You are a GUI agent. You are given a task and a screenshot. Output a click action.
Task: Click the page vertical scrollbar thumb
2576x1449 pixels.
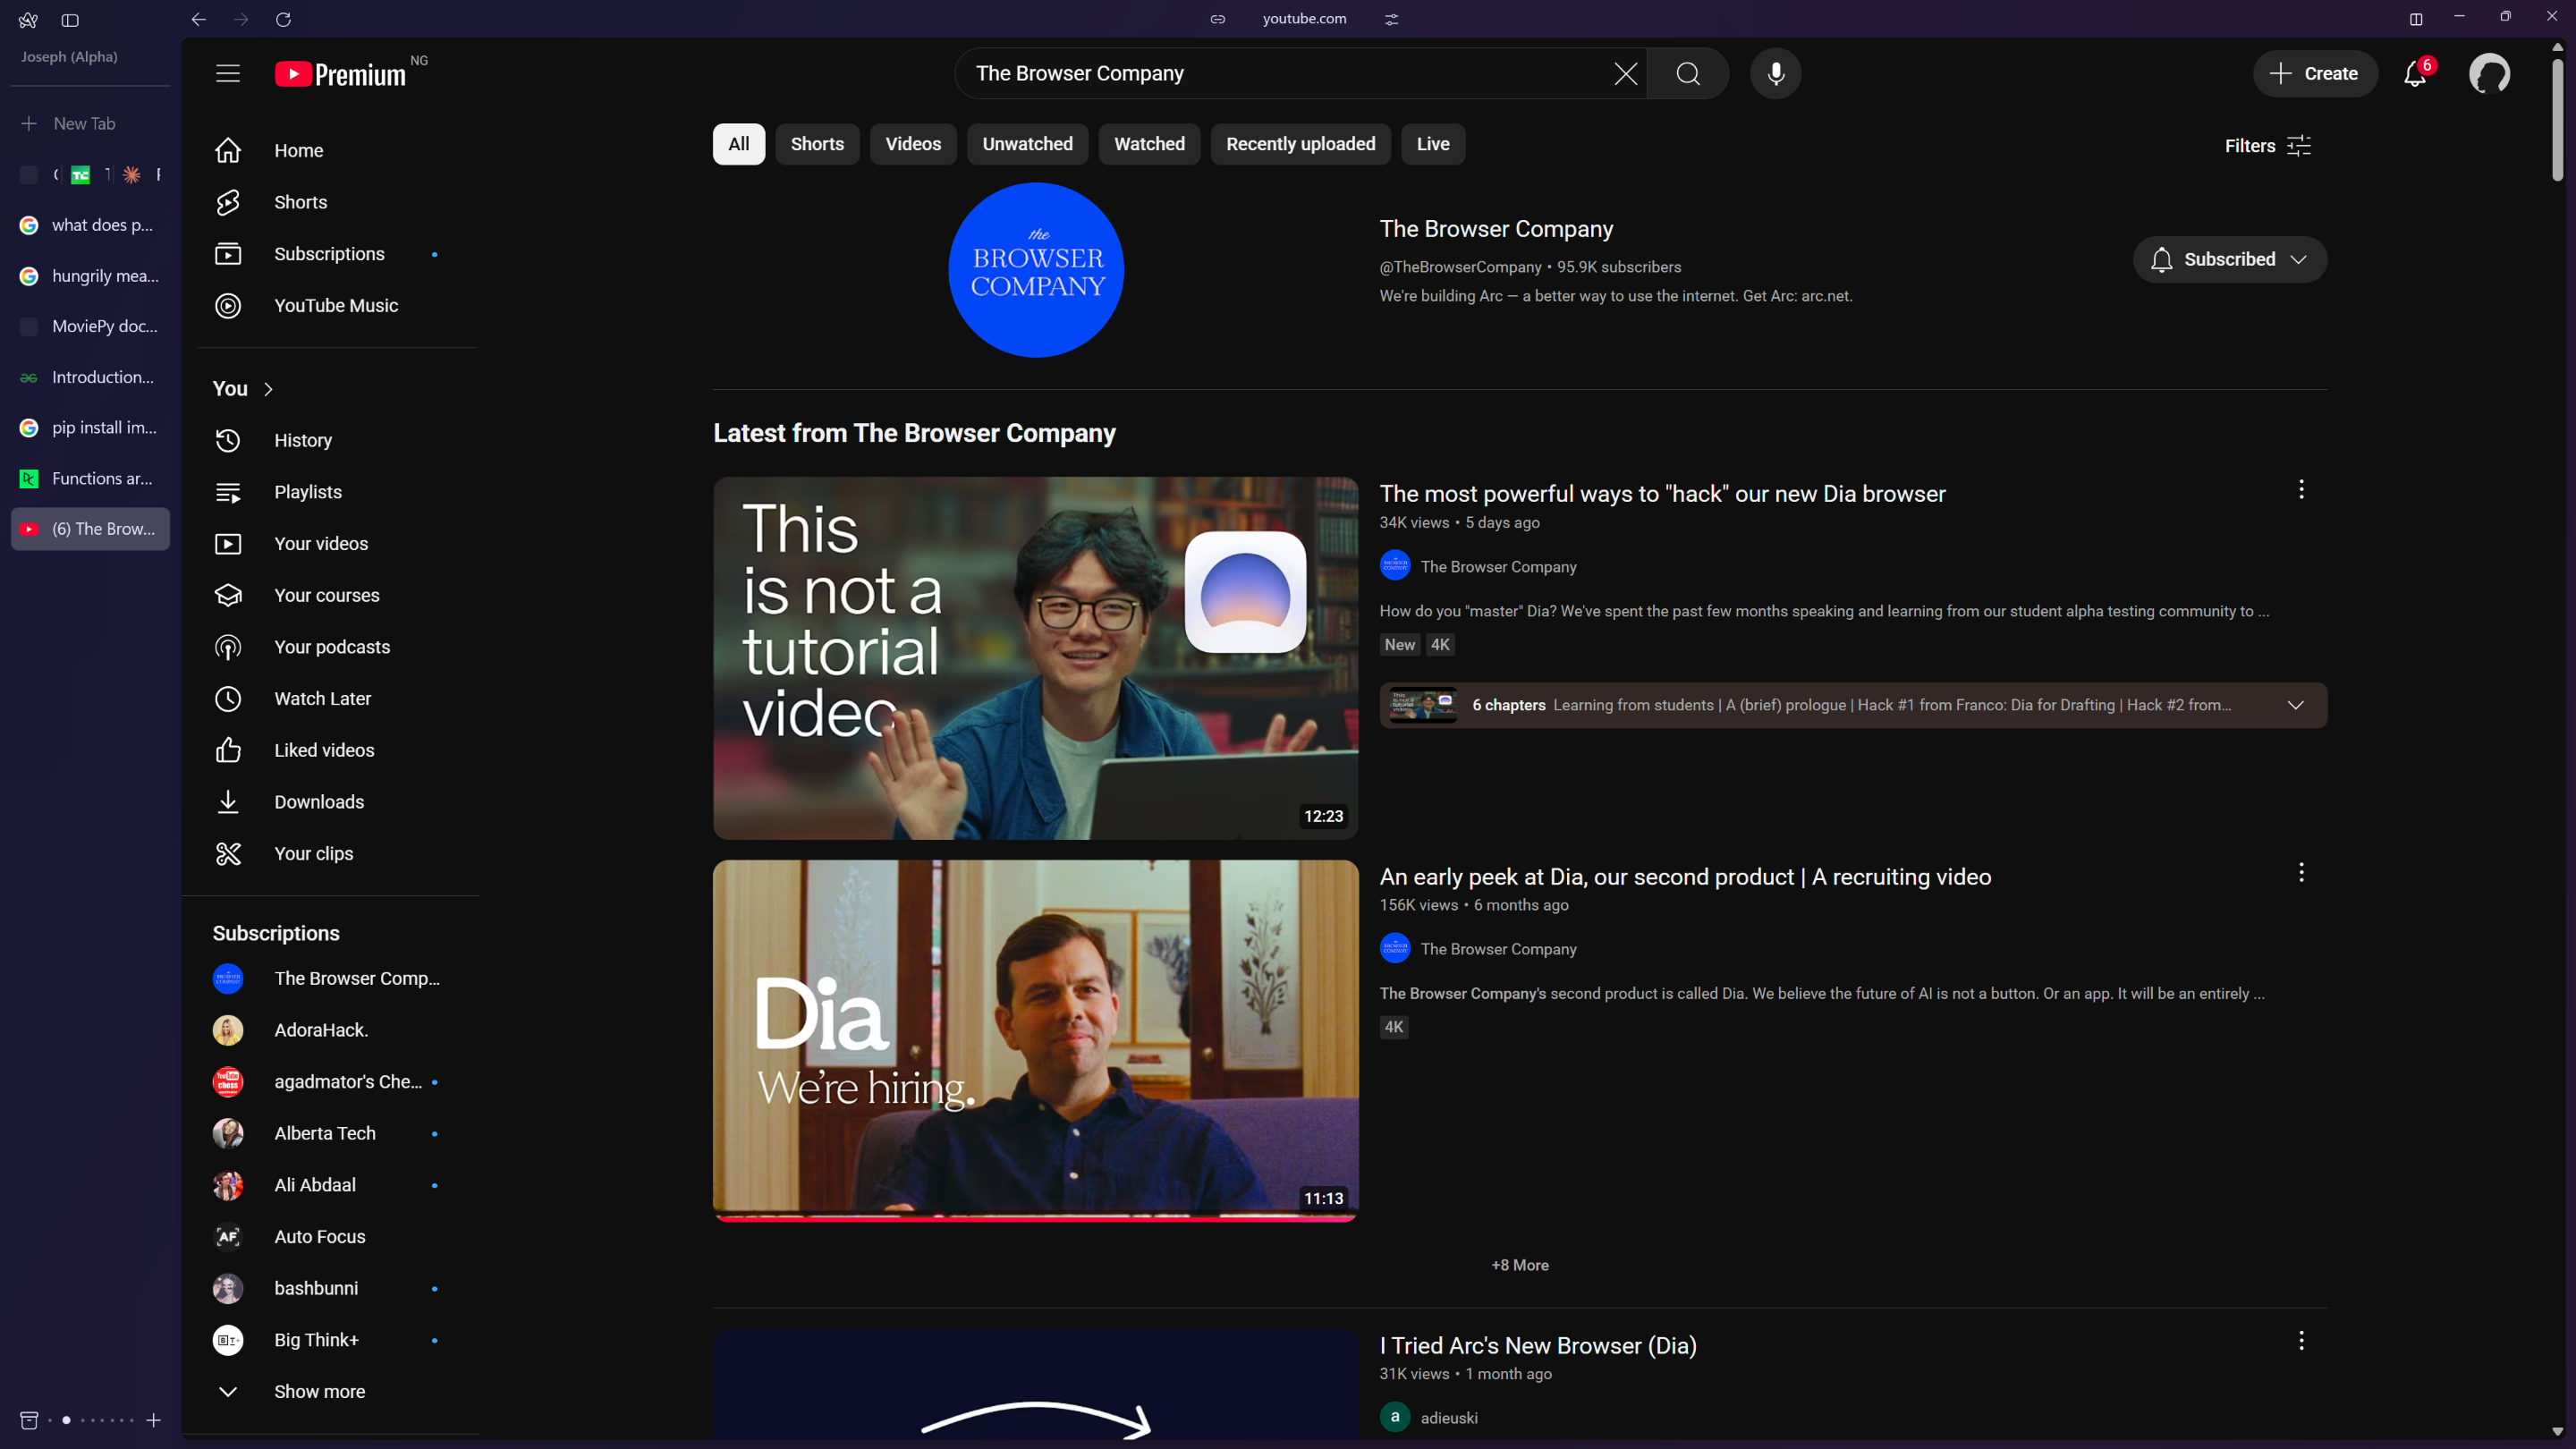(x=2557, y=120)
